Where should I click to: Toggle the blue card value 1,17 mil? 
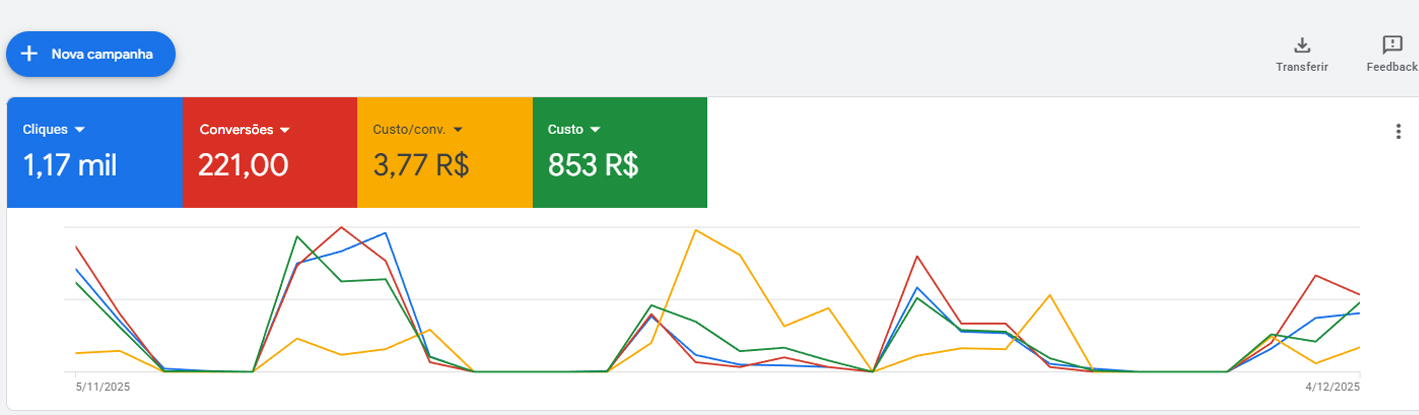70,165
